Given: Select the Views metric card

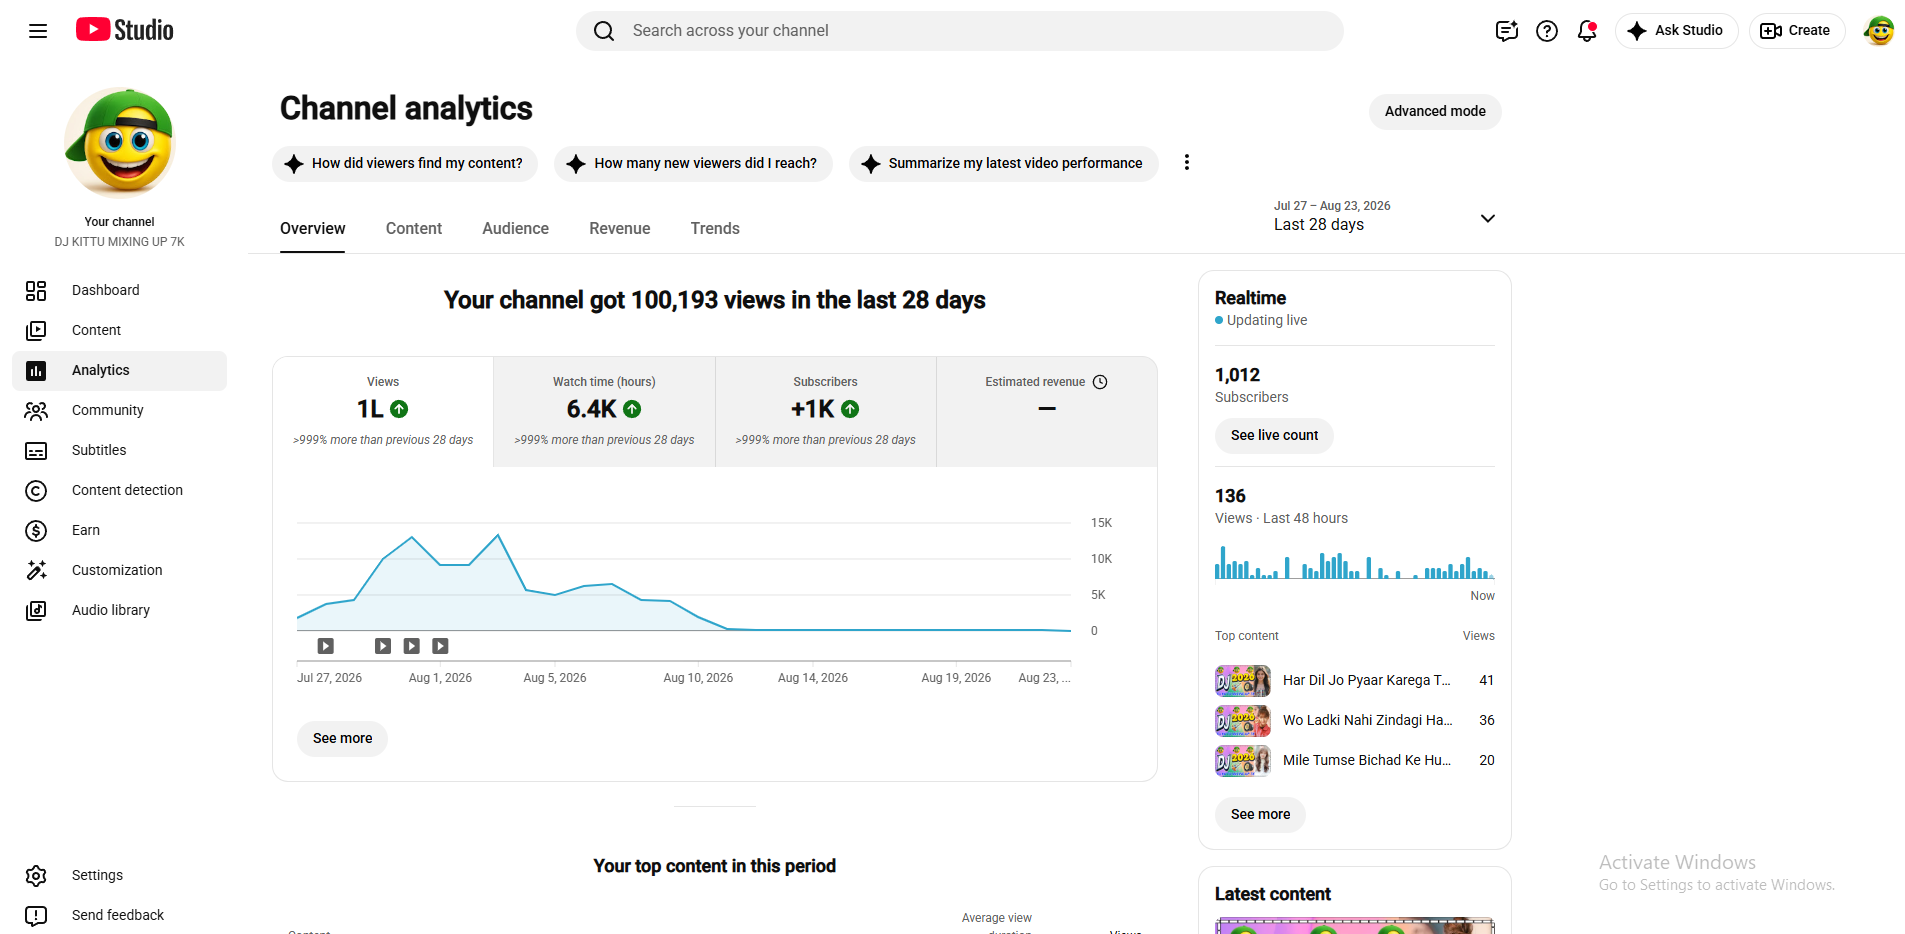Looking at the screenshot, I should [x=383, y=412].
